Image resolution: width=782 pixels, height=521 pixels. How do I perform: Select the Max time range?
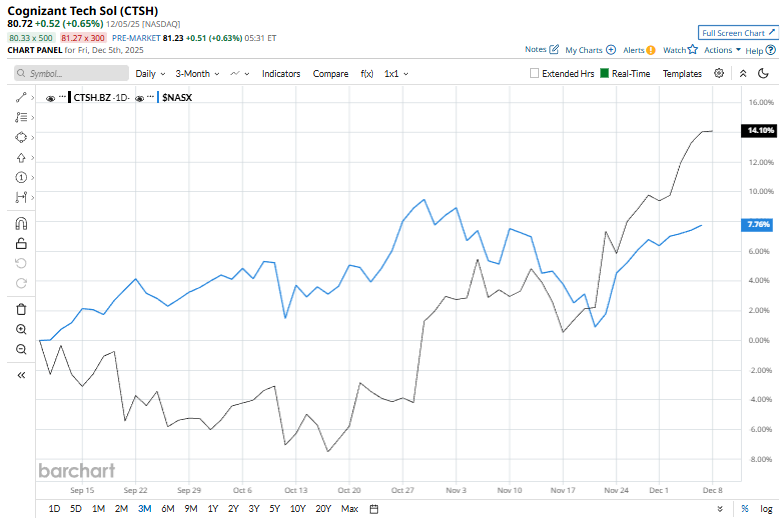coord(350,509)
